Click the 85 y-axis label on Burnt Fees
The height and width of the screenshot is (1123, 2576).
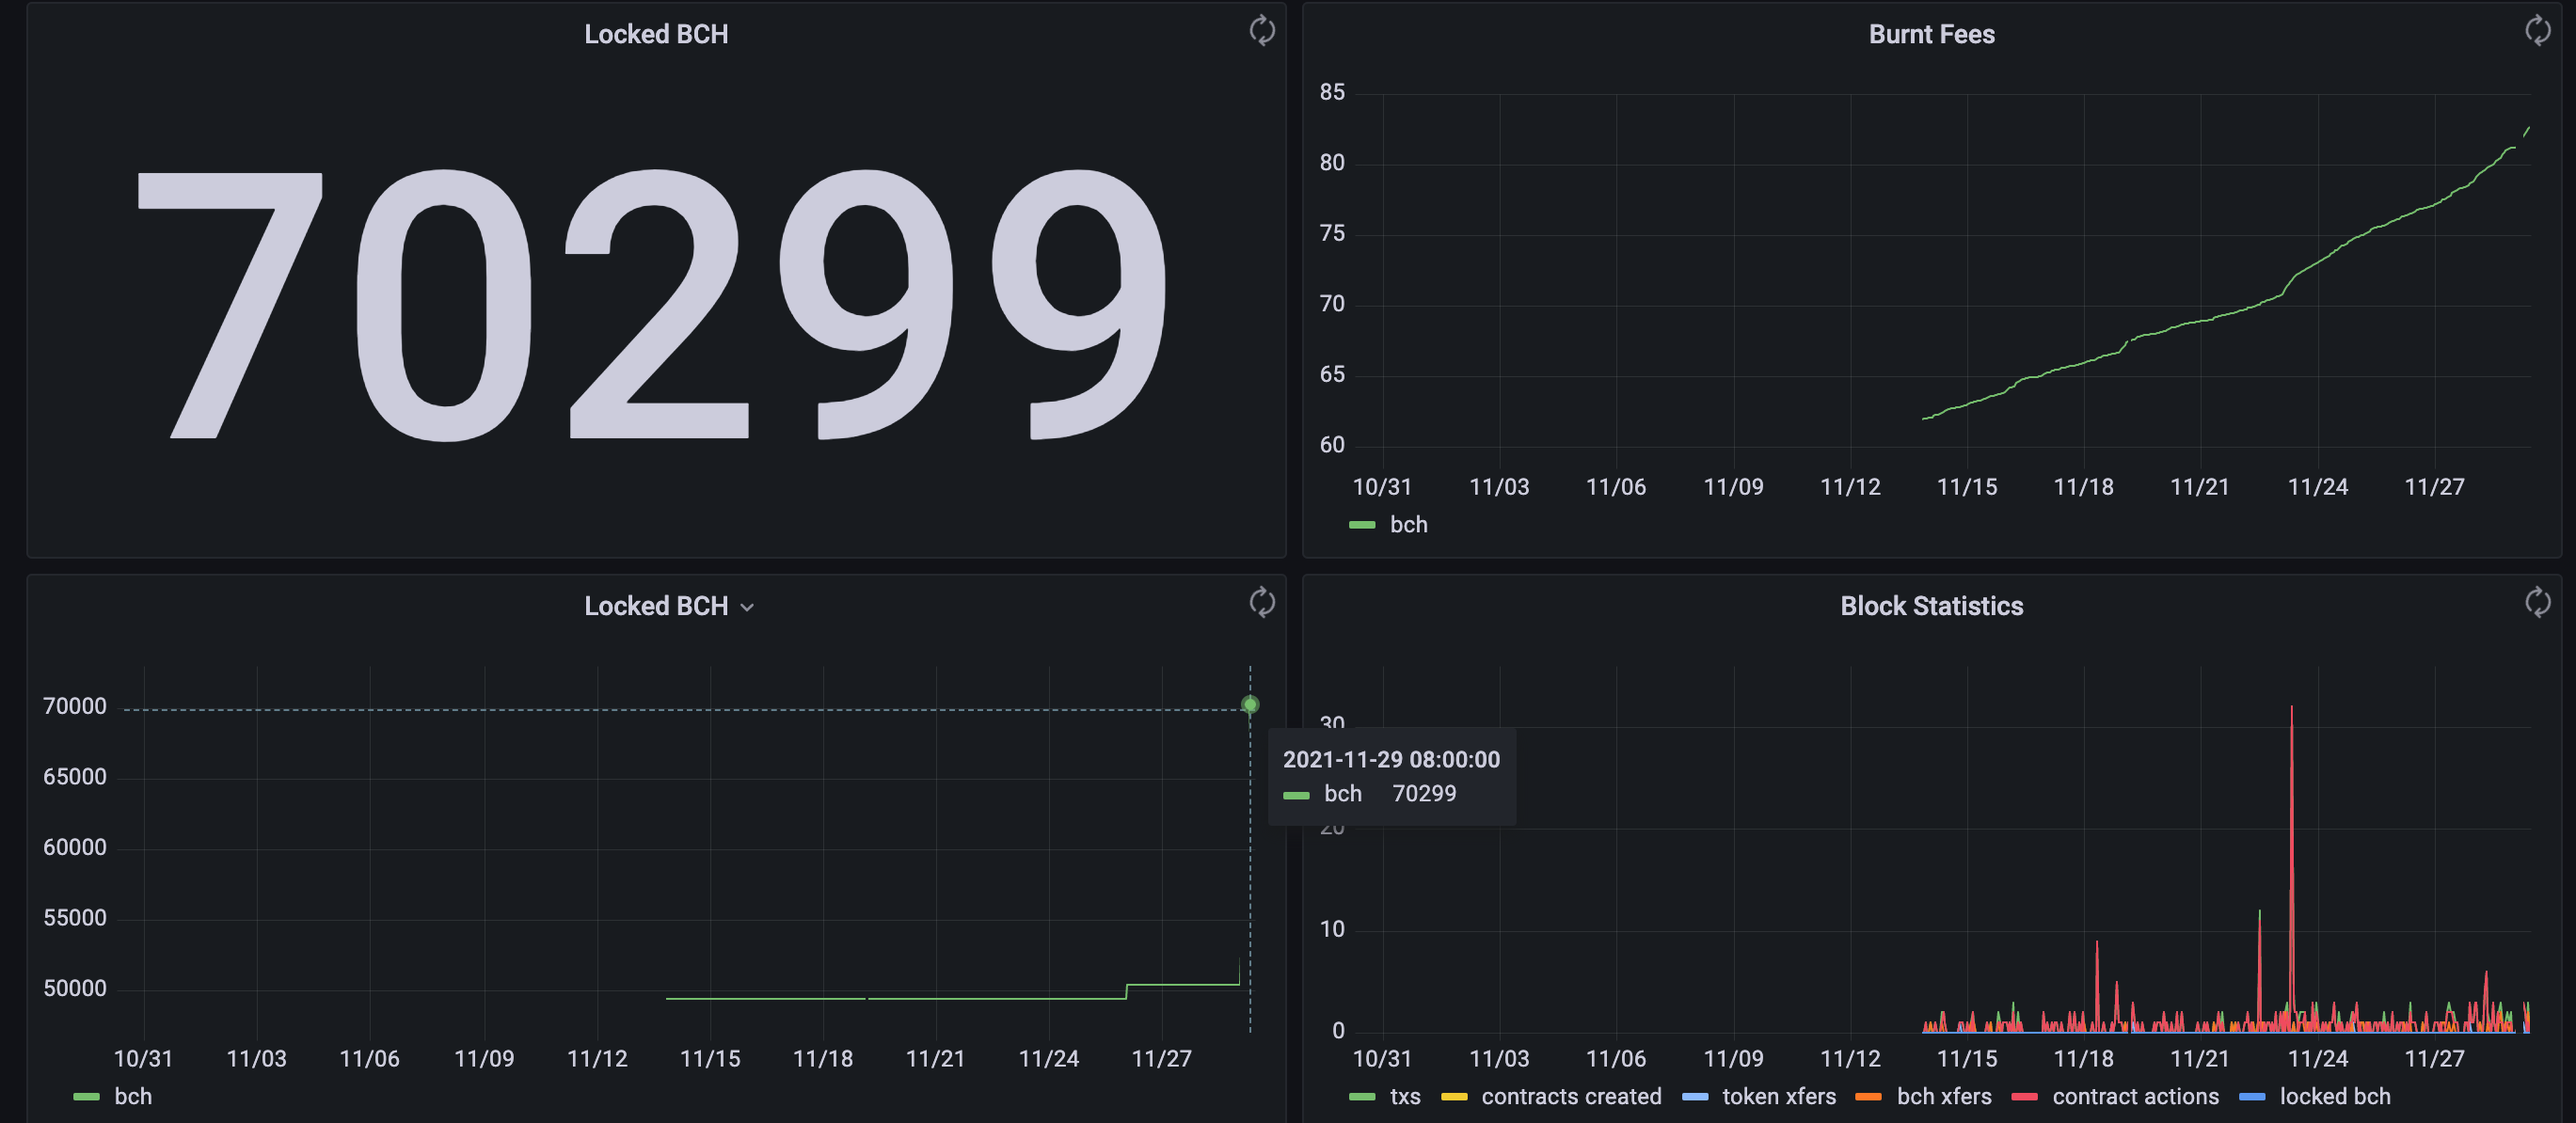click(x=1332, y=92)
